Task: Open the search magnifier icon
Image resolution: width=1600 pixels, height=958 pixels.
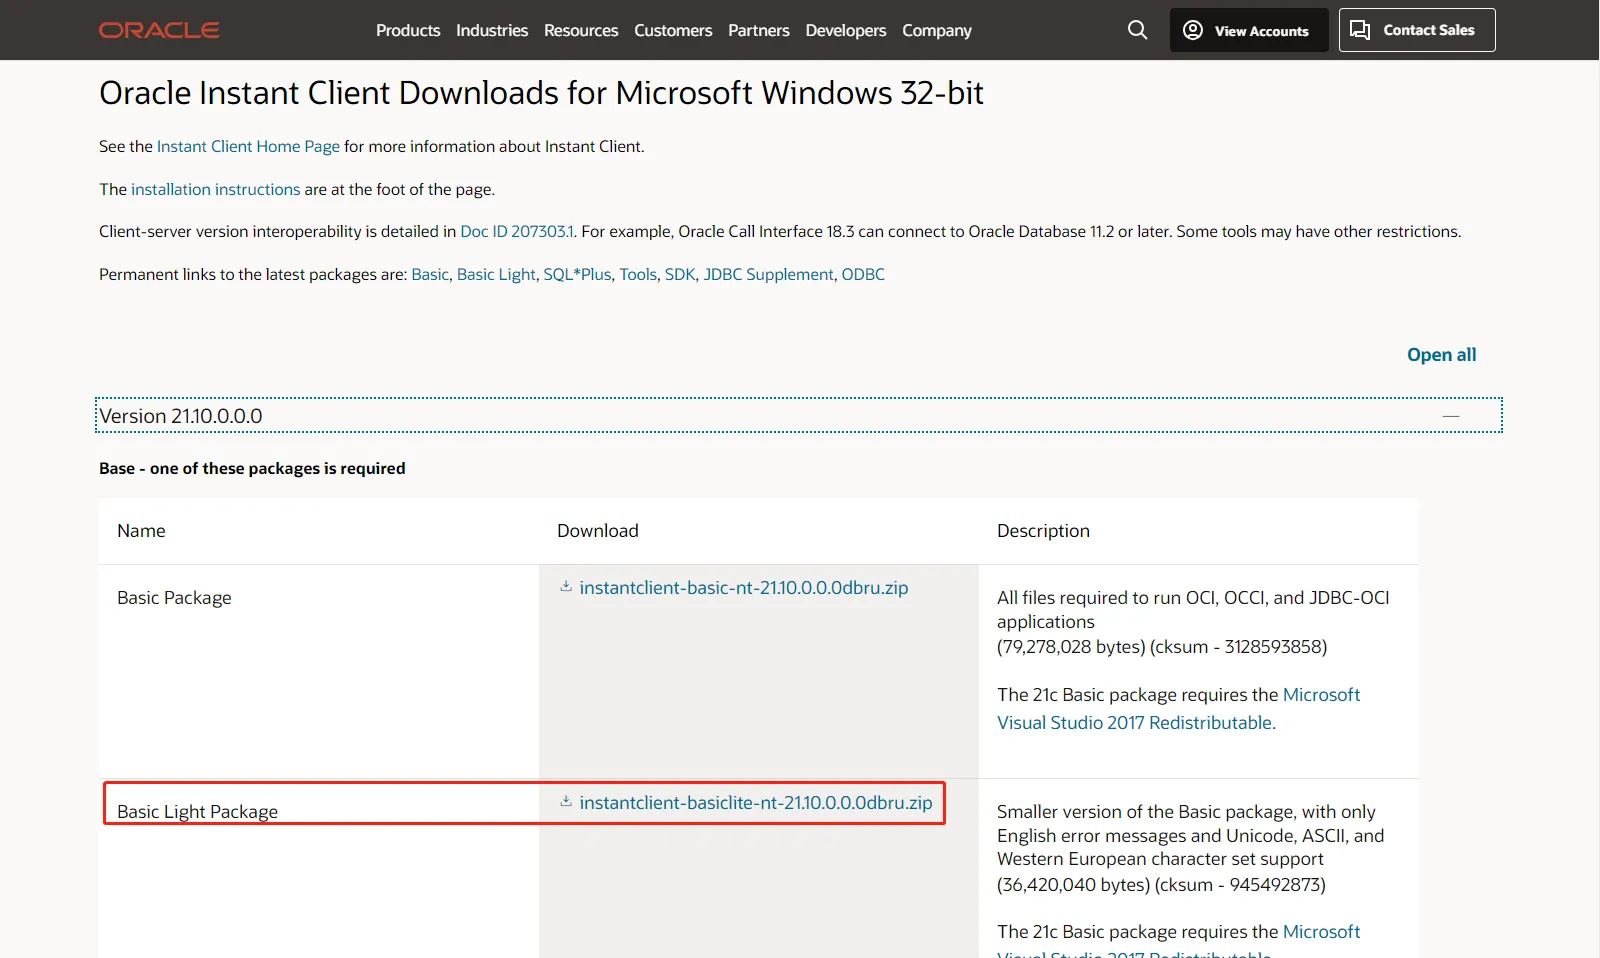Action: point(1137,30)
